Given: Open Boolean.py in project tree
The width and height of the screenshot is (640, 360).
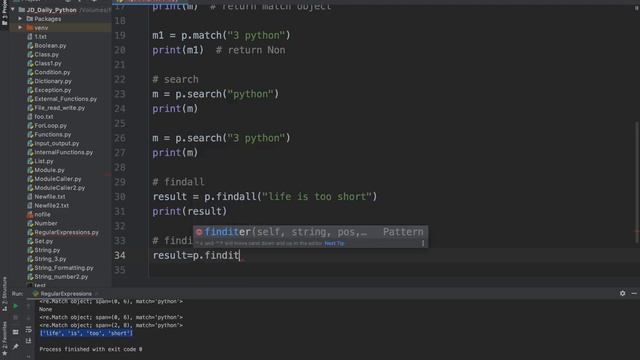Looking at the screenshot, I should point(47,45).
